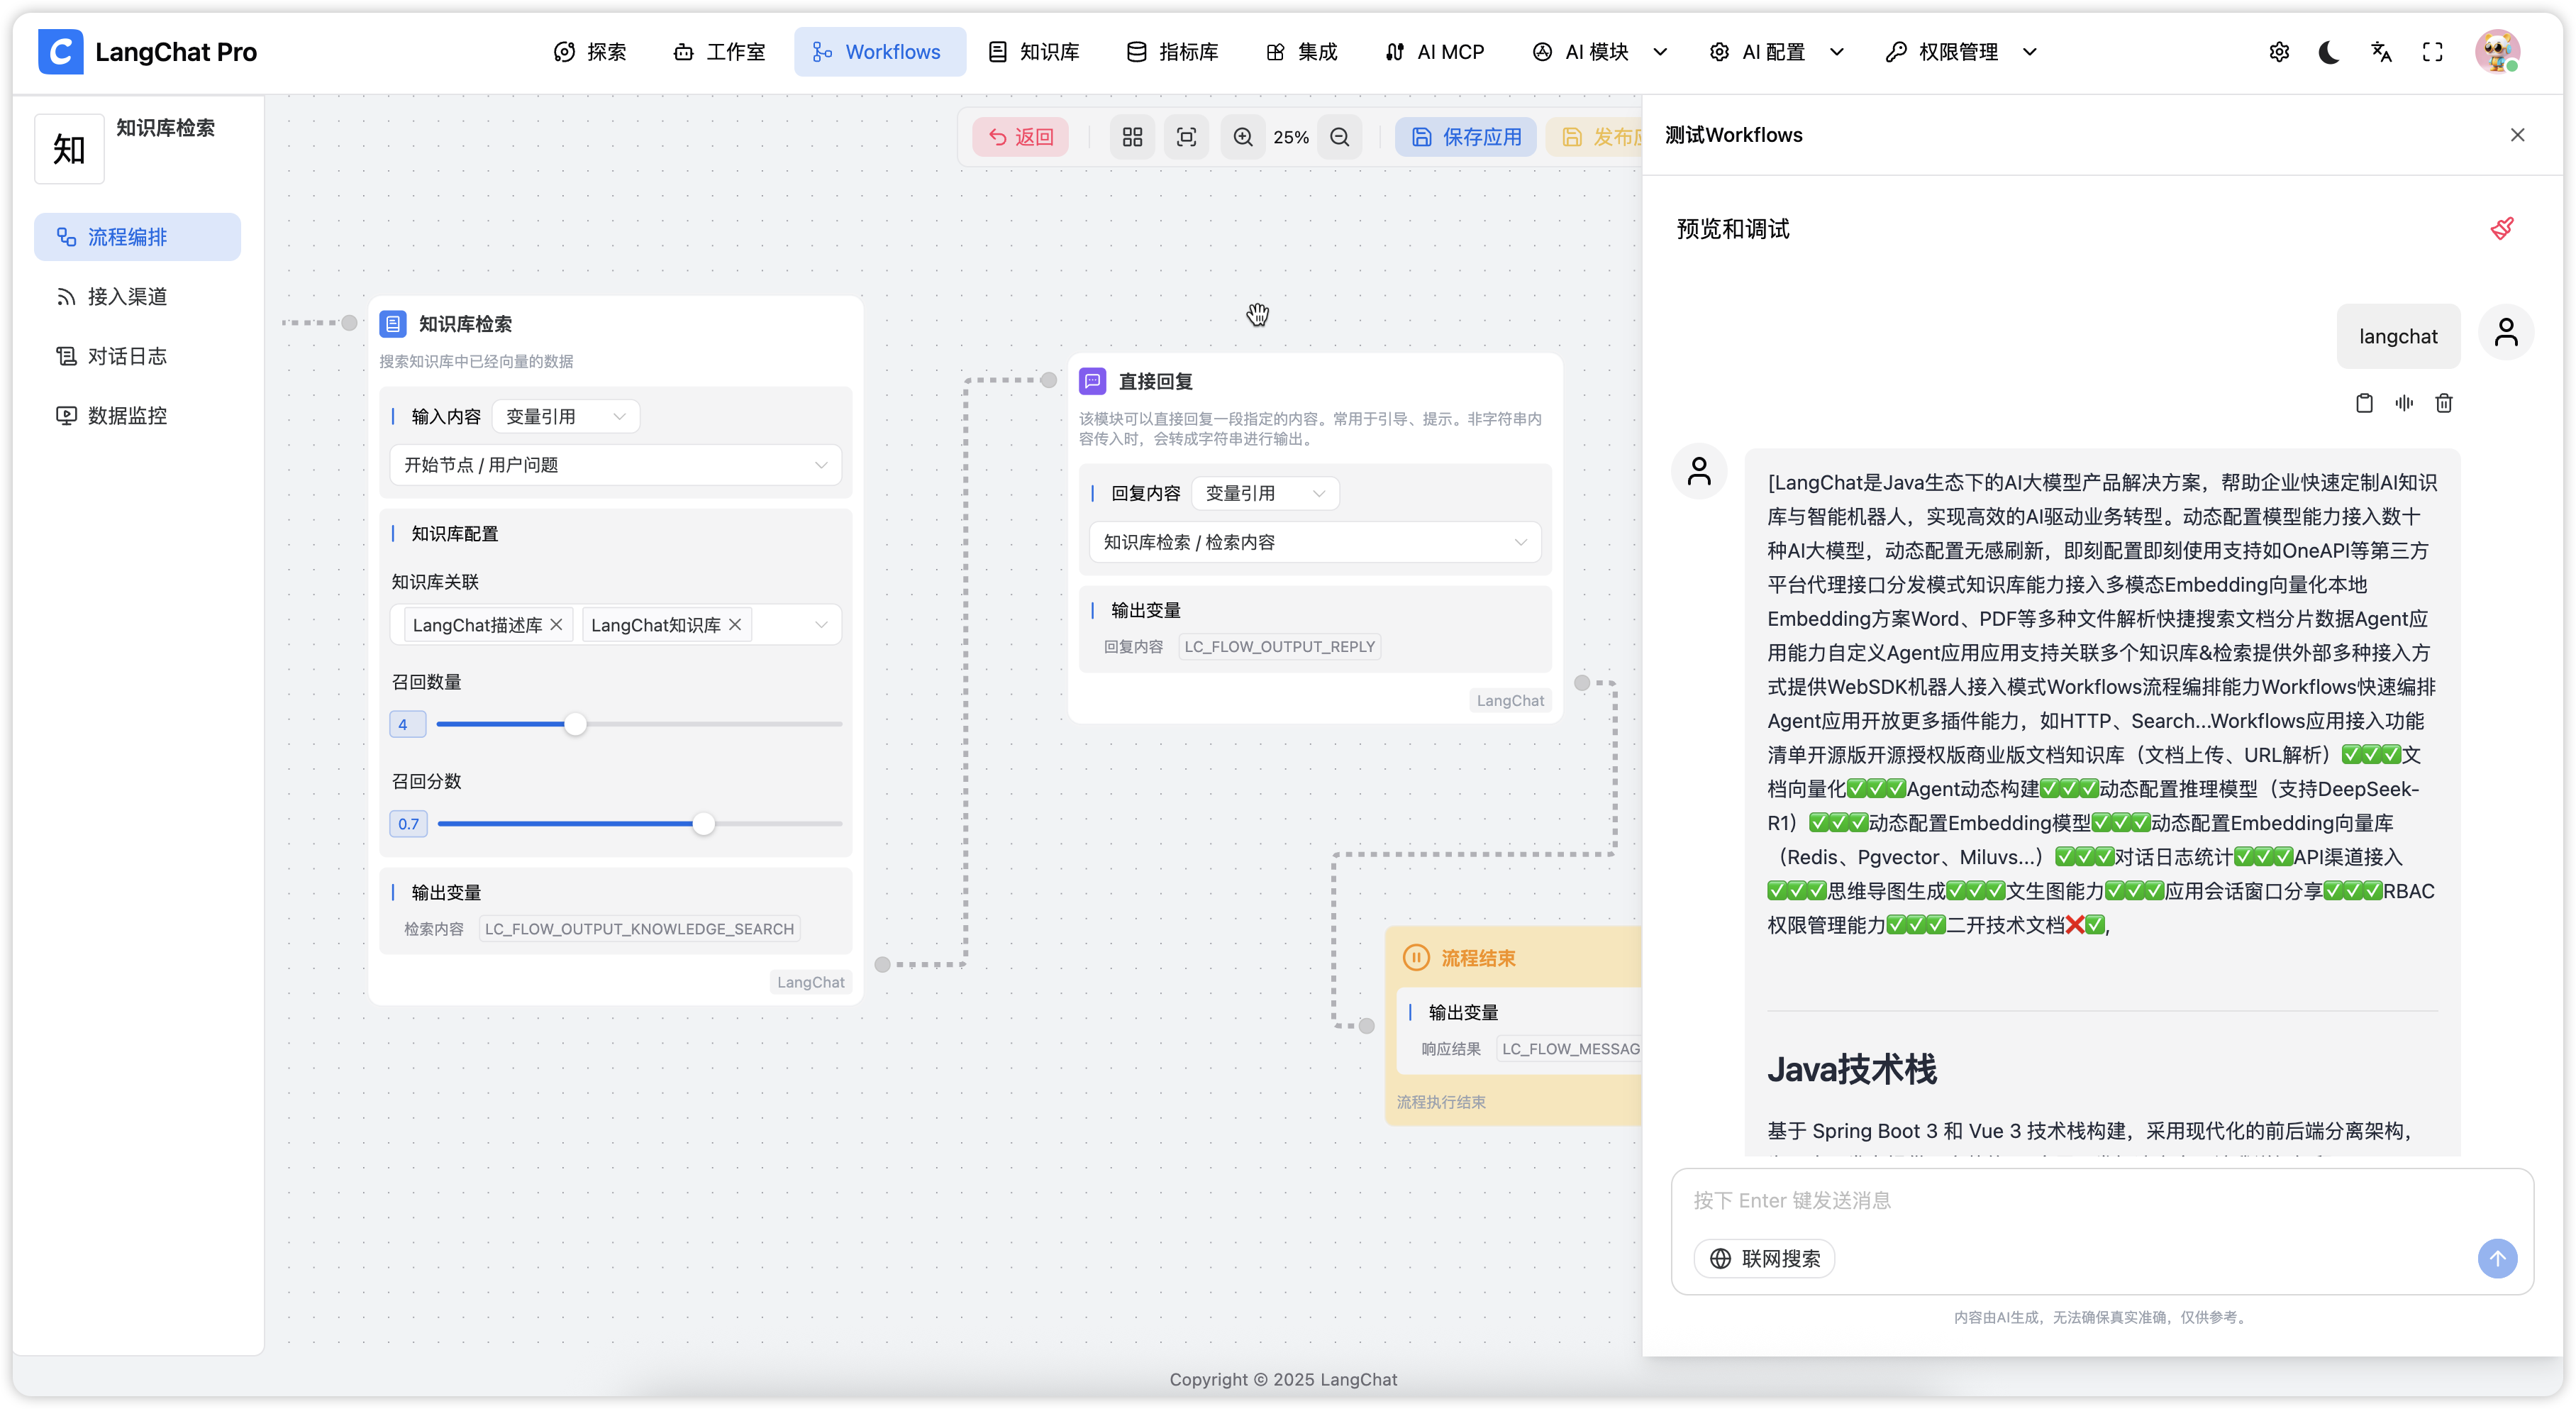
Task: Copy message with the clipboard icon
Action: click(2364, 403)
